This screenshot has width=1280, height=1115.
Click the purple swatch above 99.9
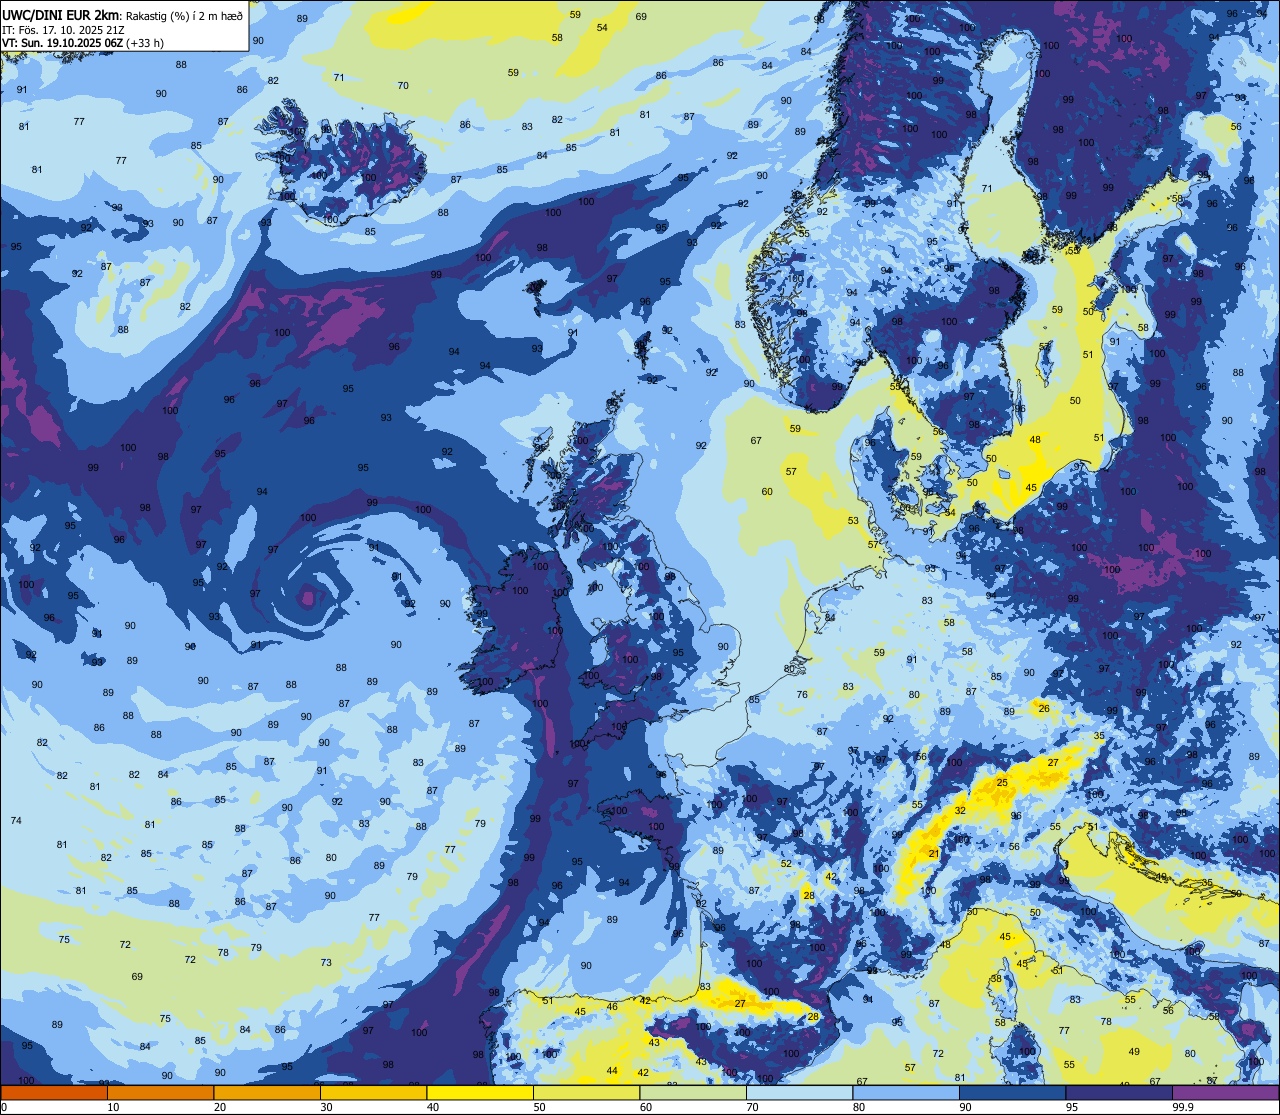[1226, 1092]
